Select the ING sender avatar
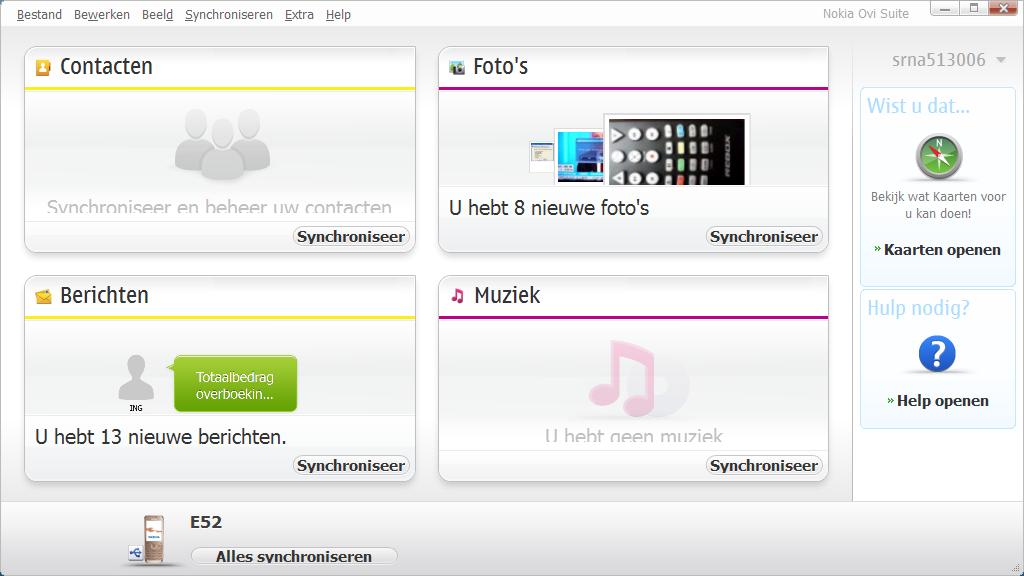 tap(136, 378)
